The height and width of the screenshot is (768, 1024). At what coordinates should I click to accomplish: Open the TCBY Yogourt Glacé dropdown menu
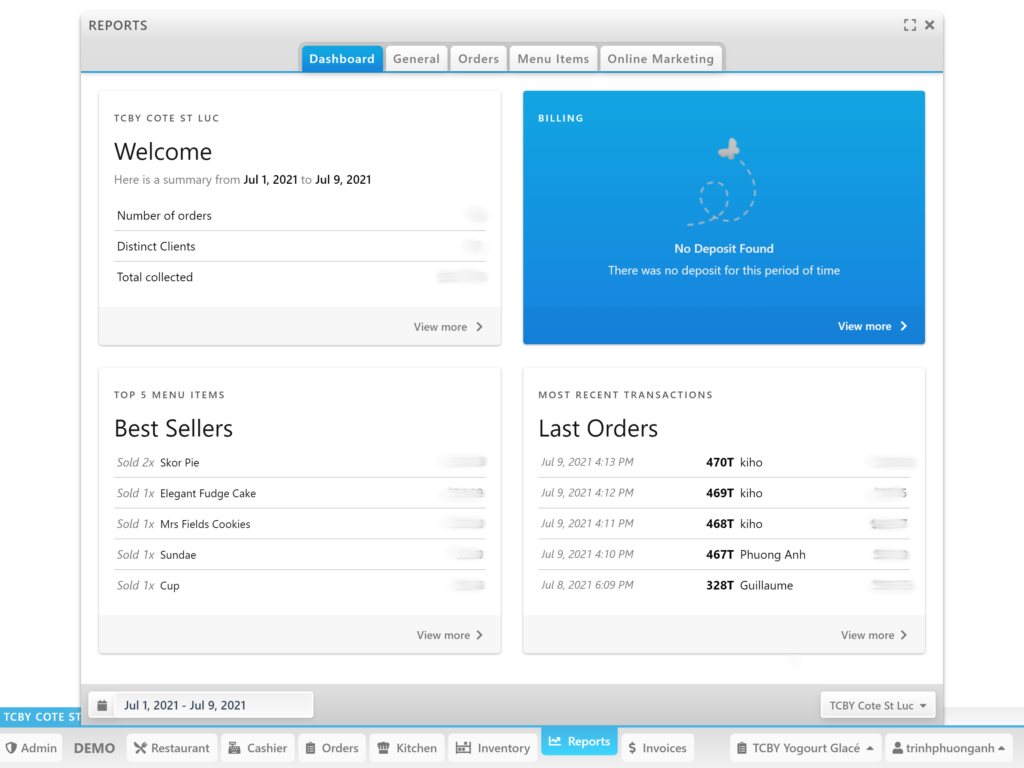[805, 748]
